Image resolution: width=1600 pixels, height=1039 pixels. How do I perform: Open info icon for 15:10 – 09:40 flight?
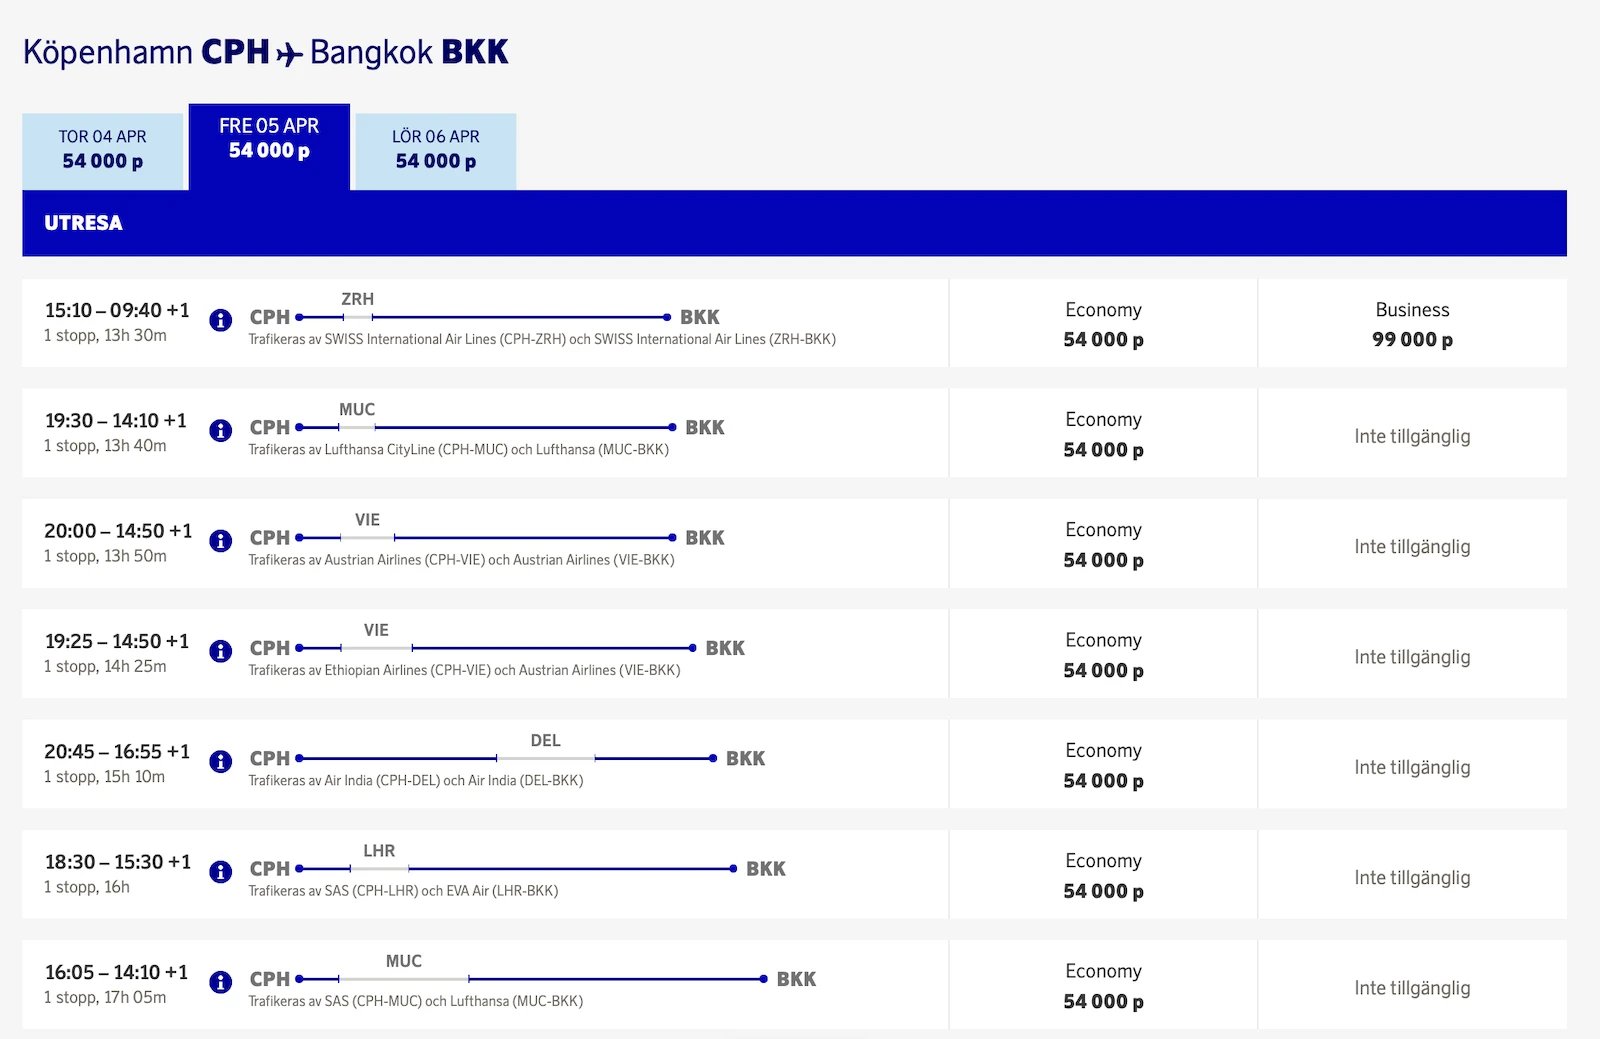221,320
